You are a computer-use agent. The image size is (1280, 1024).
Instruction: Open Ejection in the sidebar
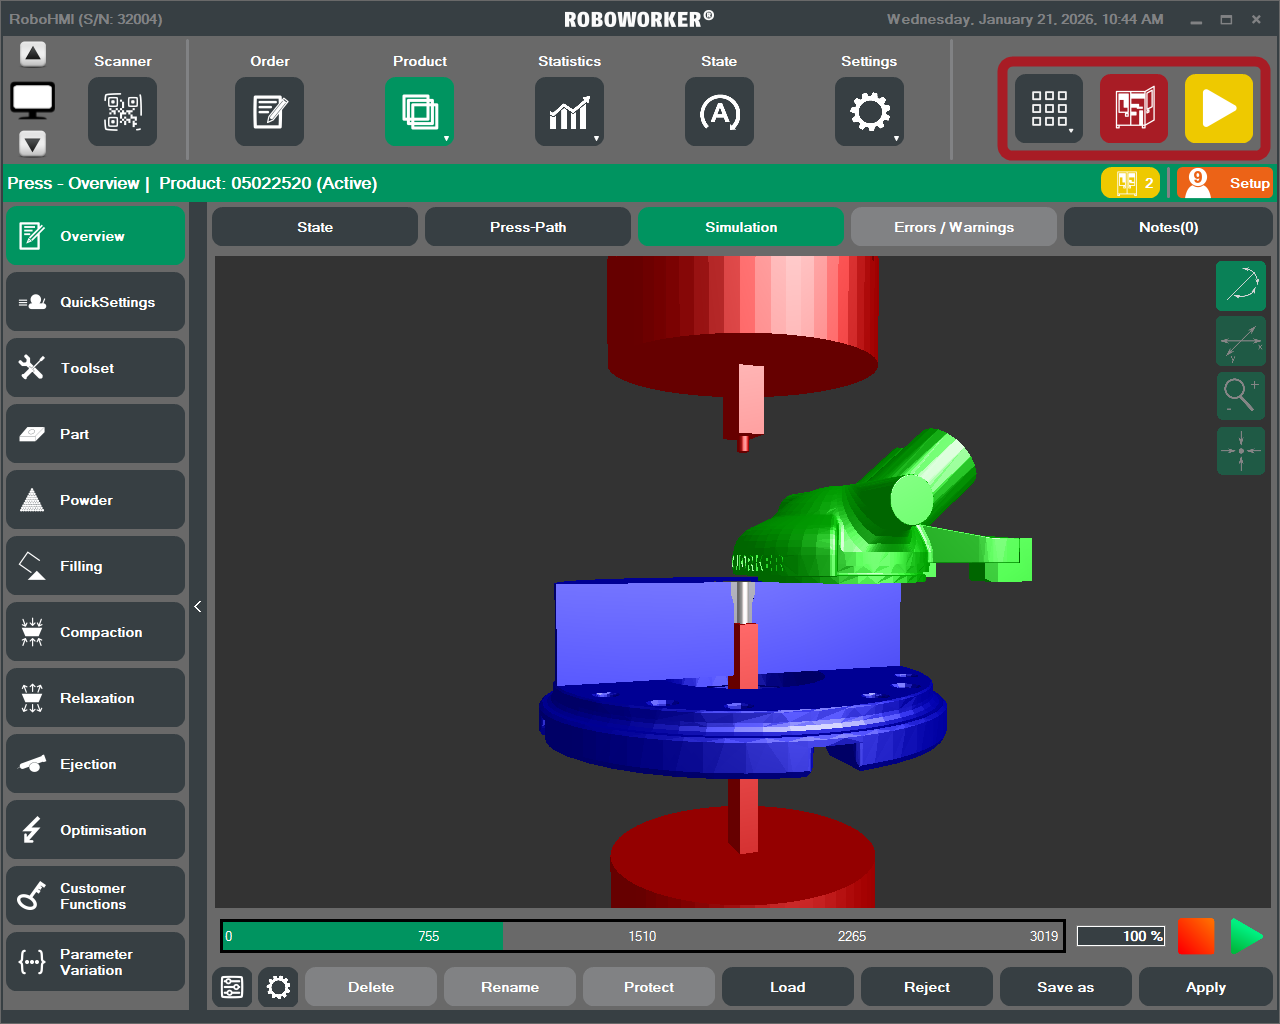[96, 764]
